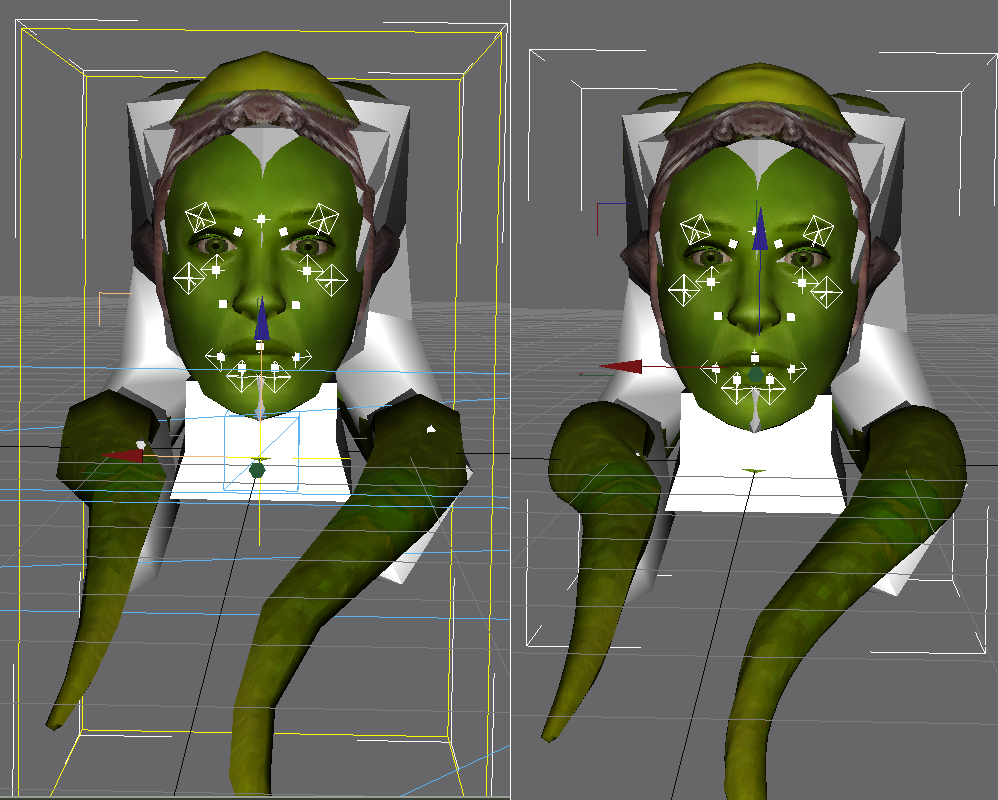The height and width of the screenshot is (800, 998).
Task: Select left viewport's brow box helper above model's right eye
Action: click(x=201, y=218)
